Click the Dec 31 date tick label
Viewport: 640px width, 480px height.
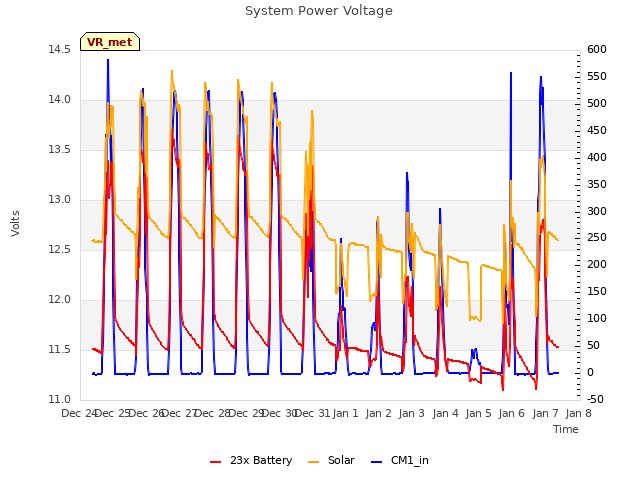pos(313,413)
